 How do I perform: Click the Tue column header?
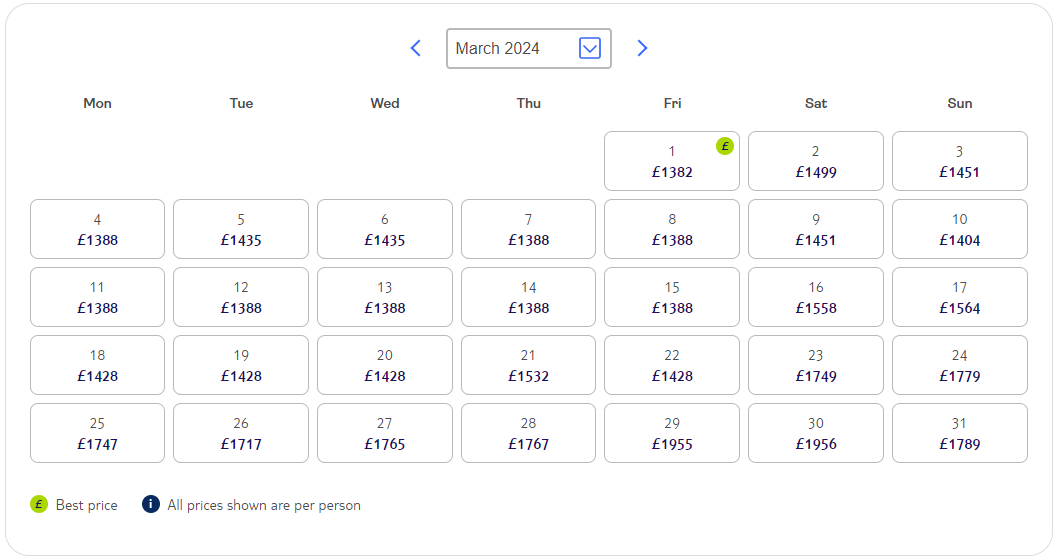click(x=241, y=103)
